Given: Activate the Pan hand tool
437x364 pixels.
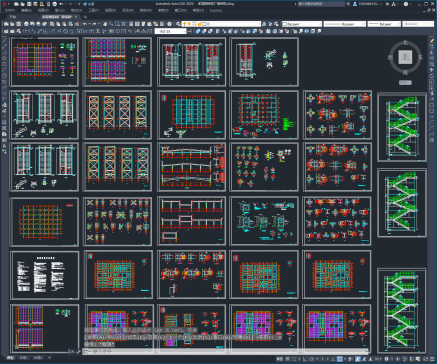Looking at the screenshot, I should 105,24.
